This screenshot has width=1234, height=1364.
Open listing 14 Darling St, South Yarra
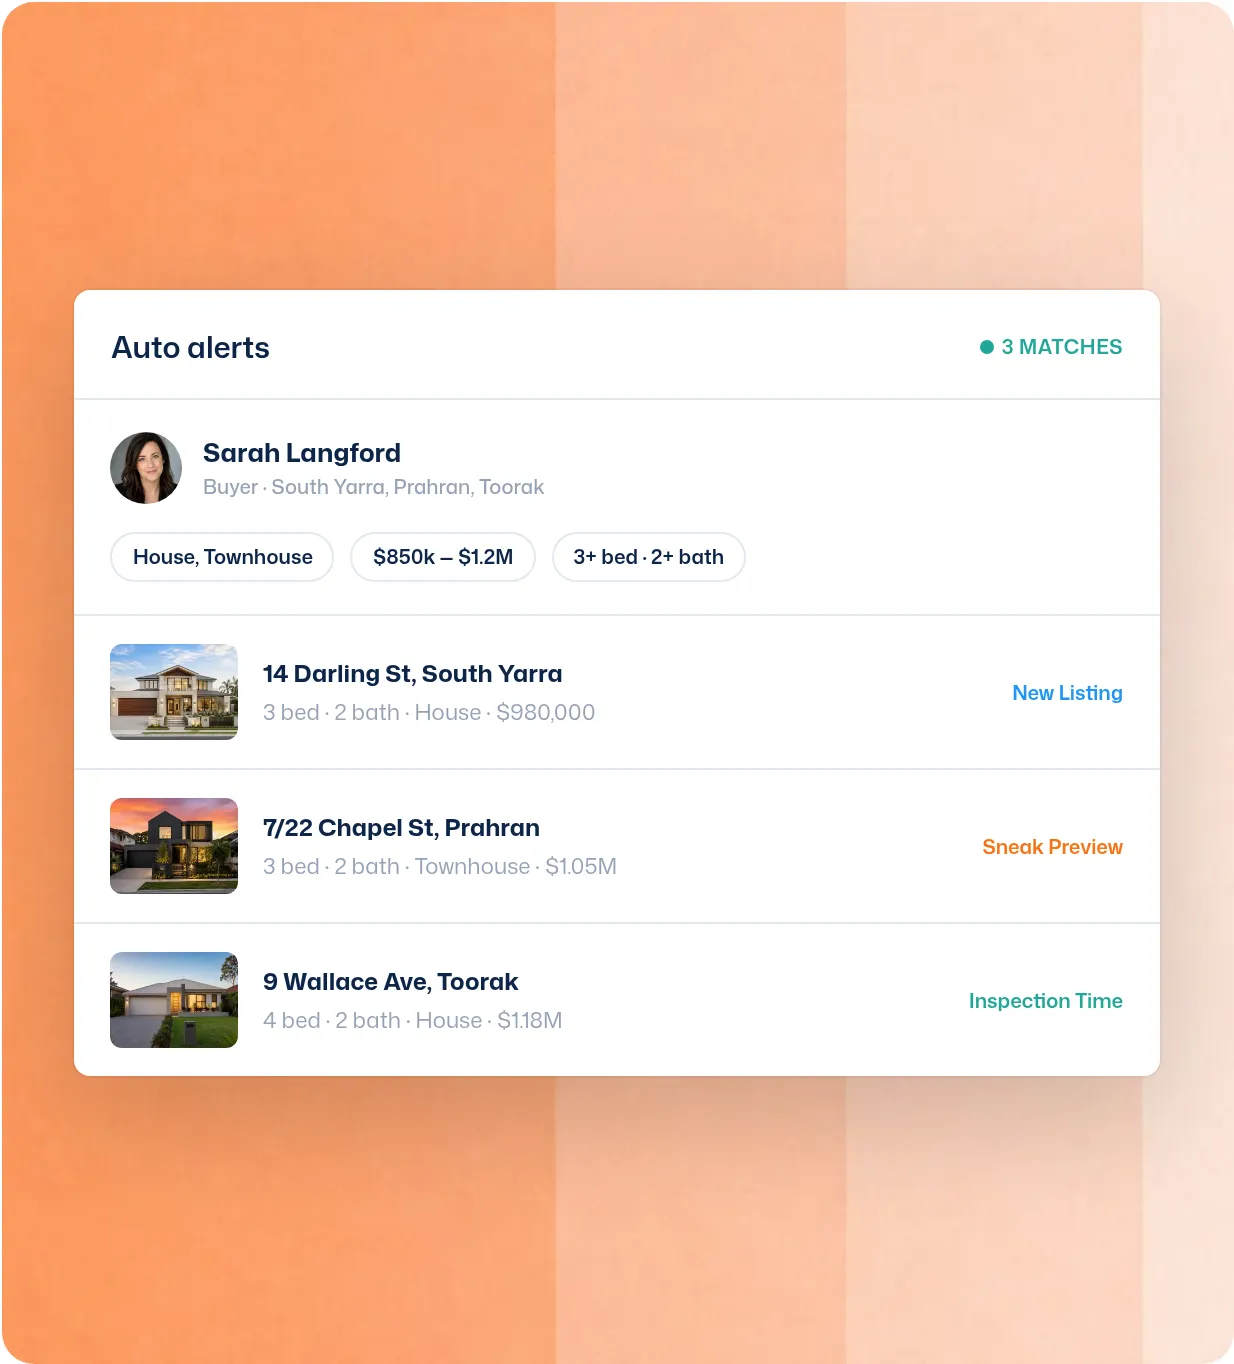(412, 674)
